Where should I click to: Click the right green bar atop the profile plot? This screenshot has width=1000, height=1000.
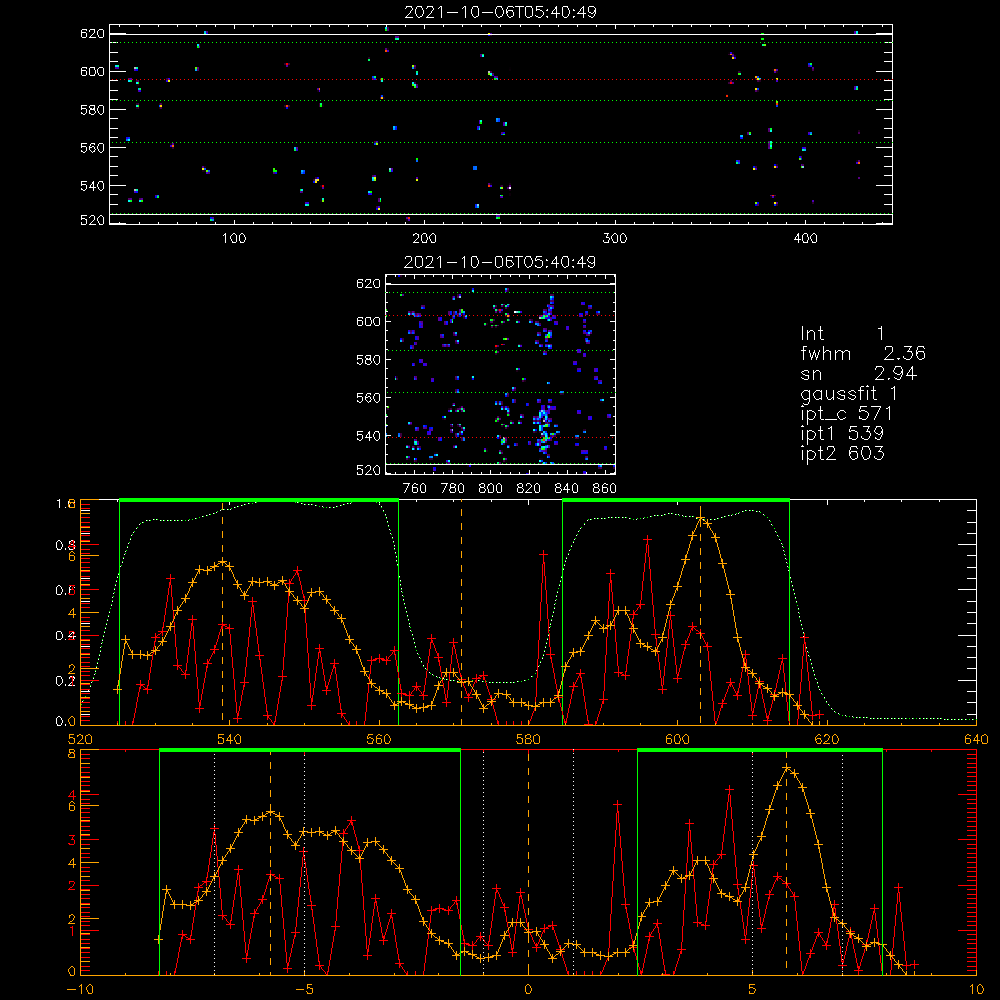click(x=676, y=500)
